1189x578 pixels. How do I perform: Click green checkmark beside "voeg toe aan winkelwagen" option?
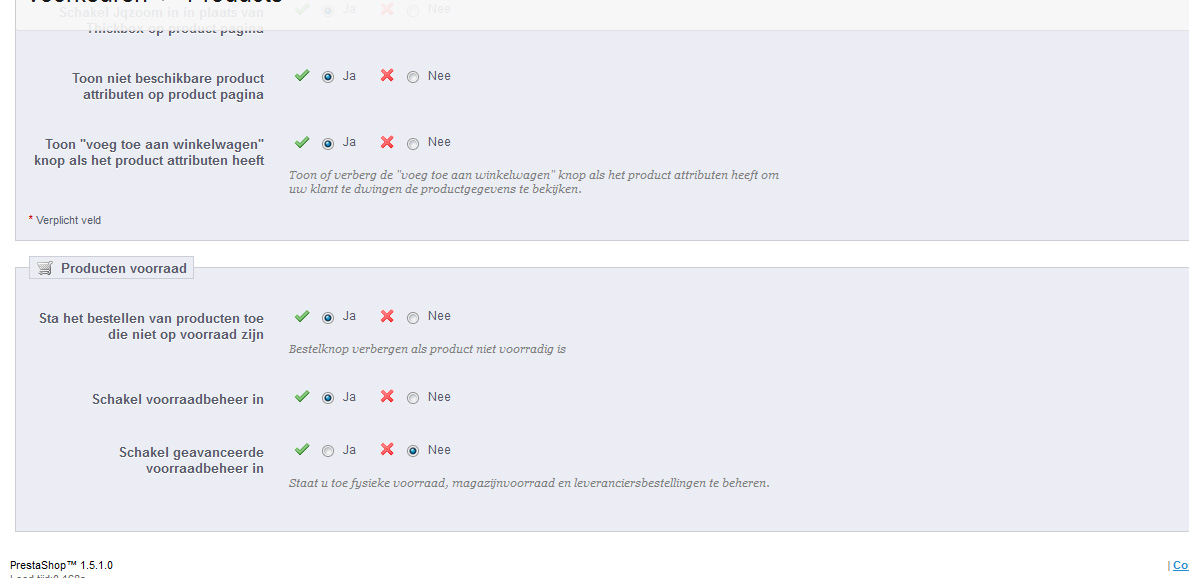coord(302,142)
